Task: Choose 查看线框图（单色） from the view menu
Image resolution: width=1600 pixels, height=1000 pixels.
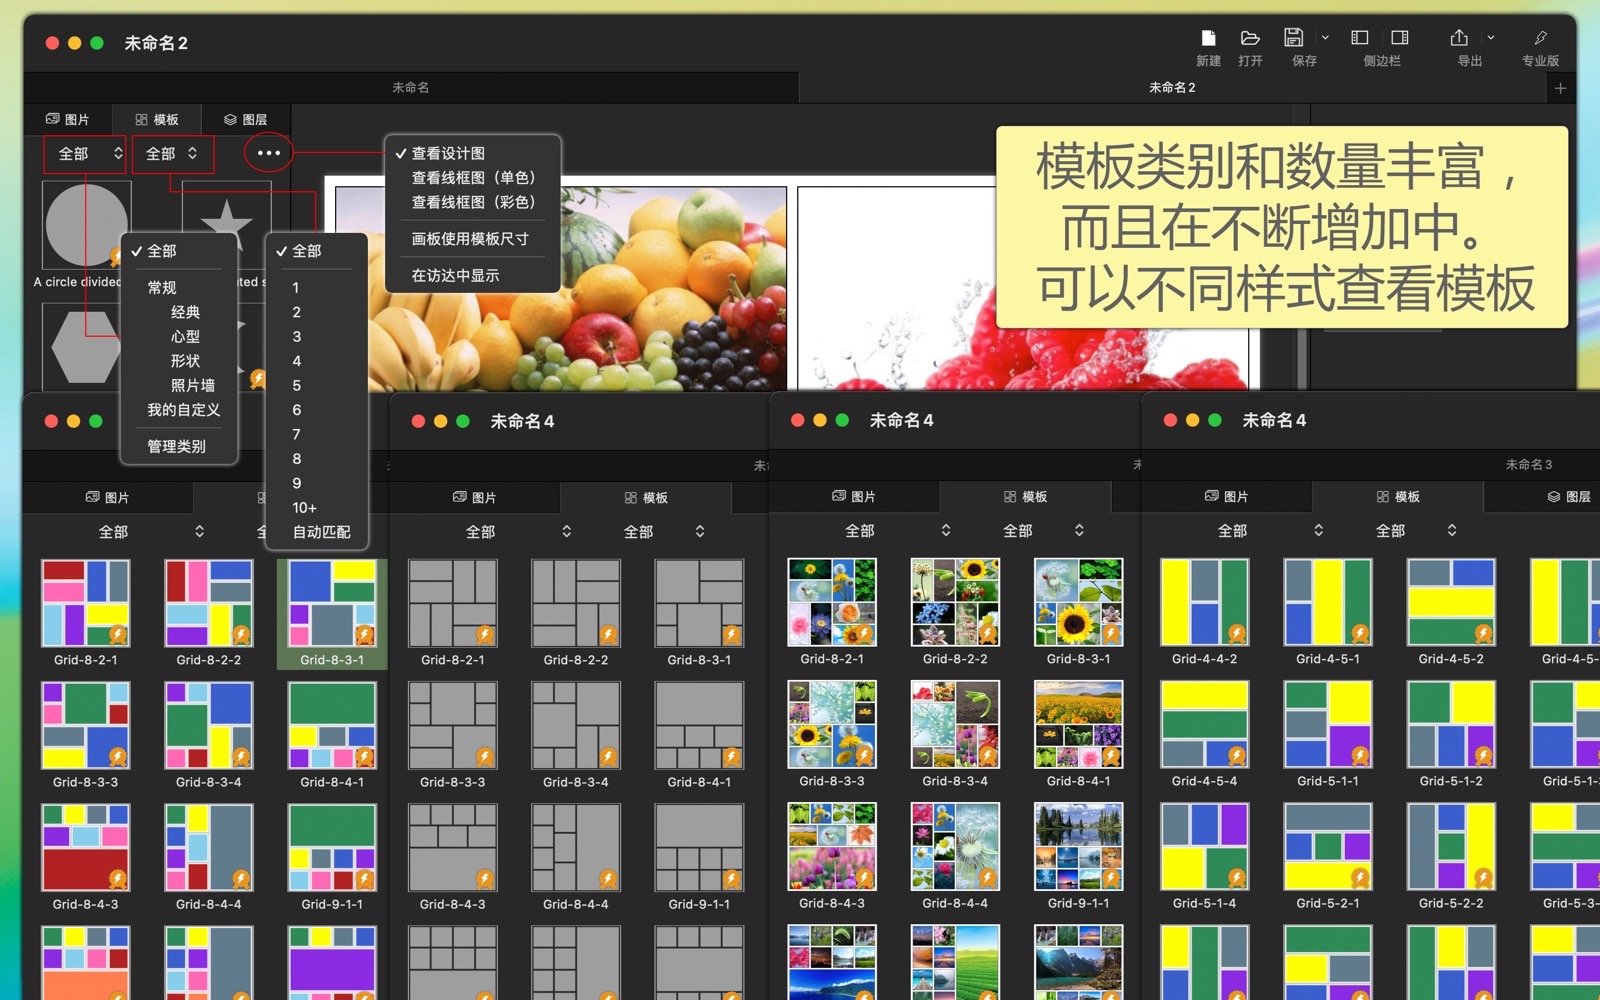Action: click(473, 178)
